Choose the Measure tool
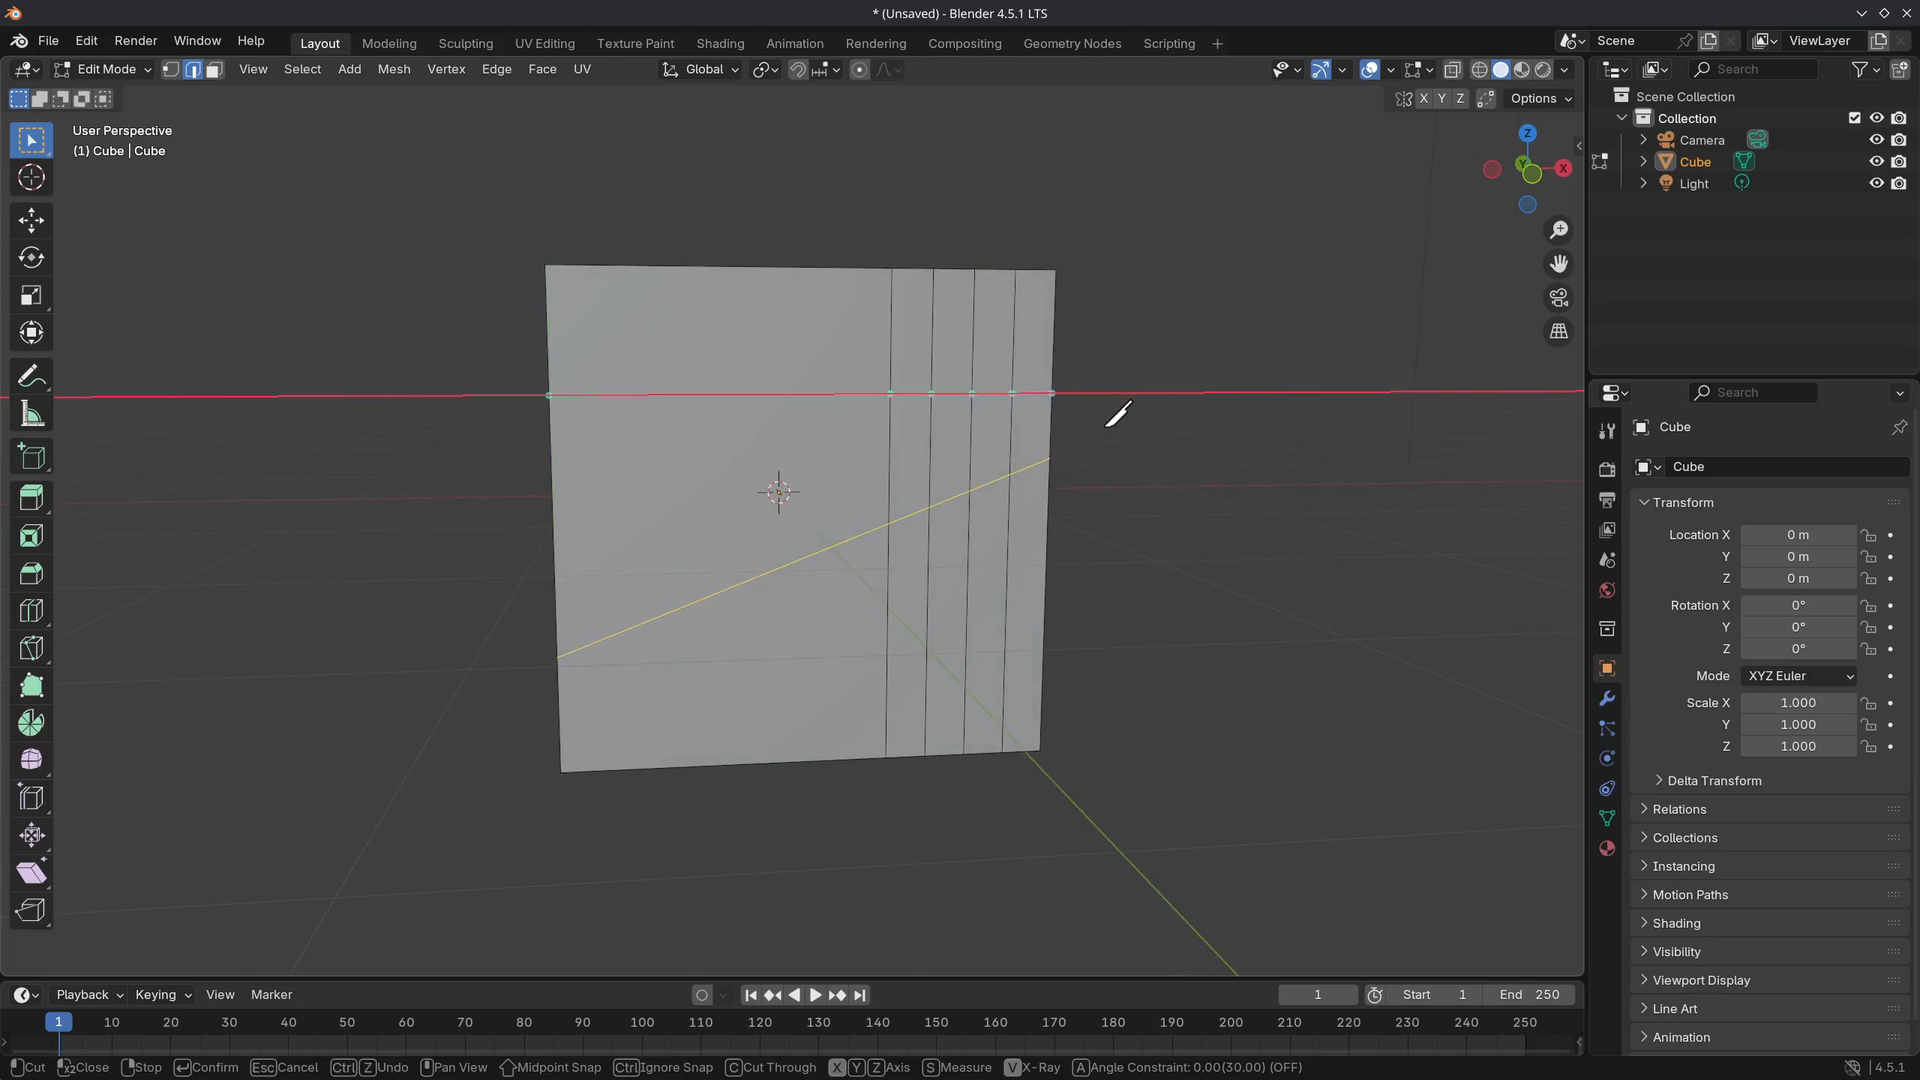 pos(31,415)
